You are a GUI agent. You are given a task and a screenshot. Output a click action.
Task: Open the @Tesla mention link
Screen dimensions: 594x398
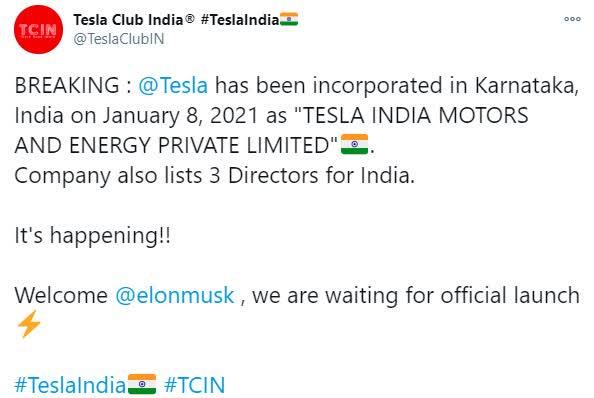(x=173, y=85)
